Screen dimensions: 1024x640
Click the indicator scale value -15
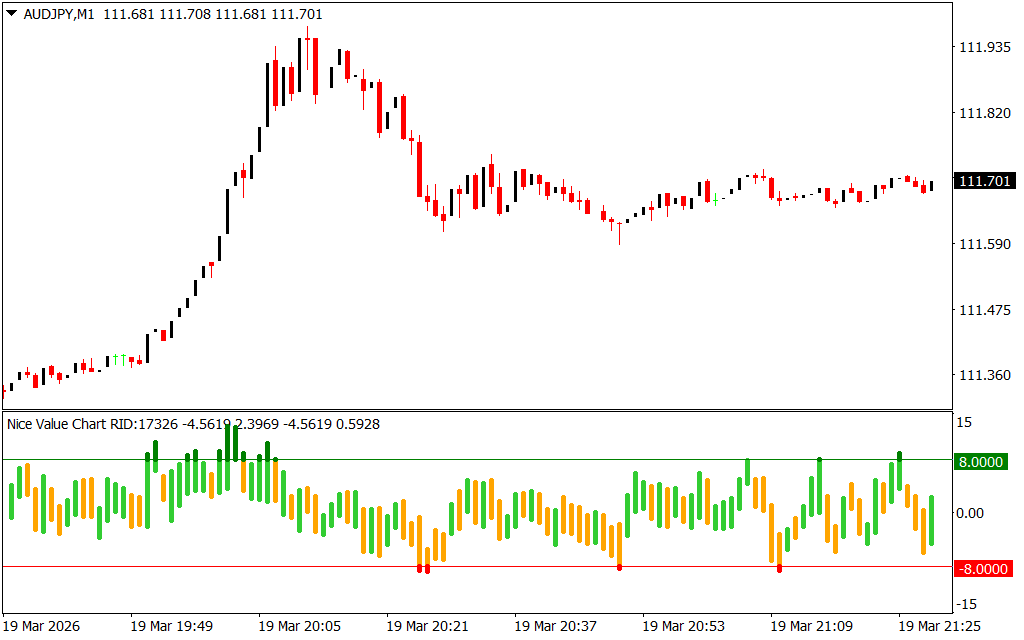pos(967,604)
